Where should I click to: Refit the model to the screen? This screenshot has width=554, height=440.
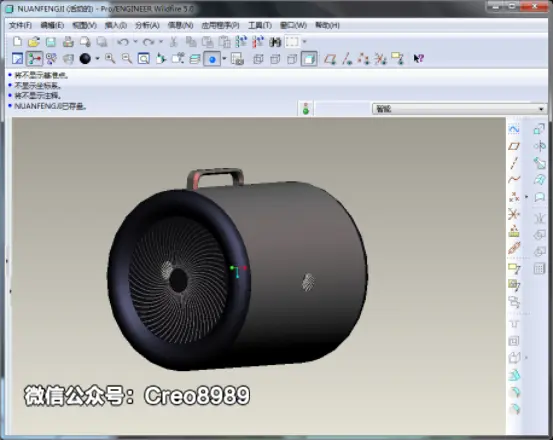pyautogui.click(x=143, y=59)
